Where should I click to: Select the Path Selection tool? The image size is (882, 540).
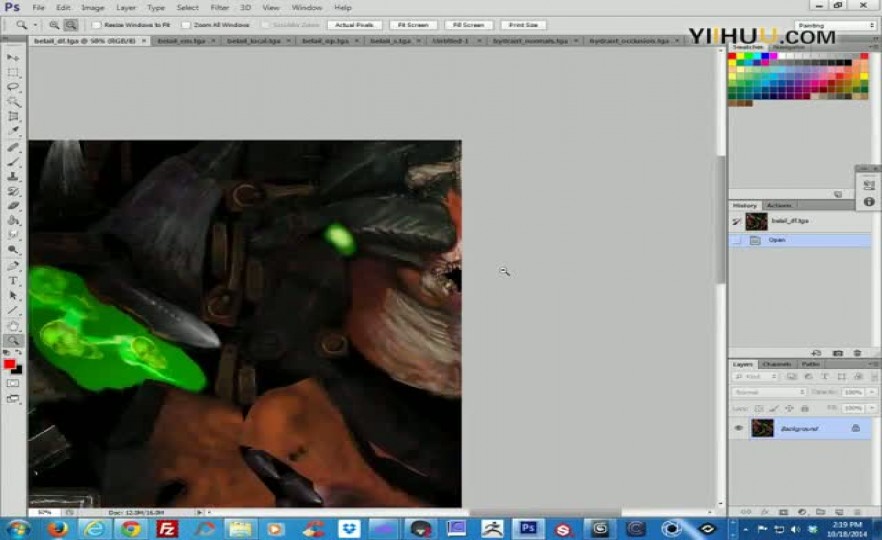tap(13, 295)
